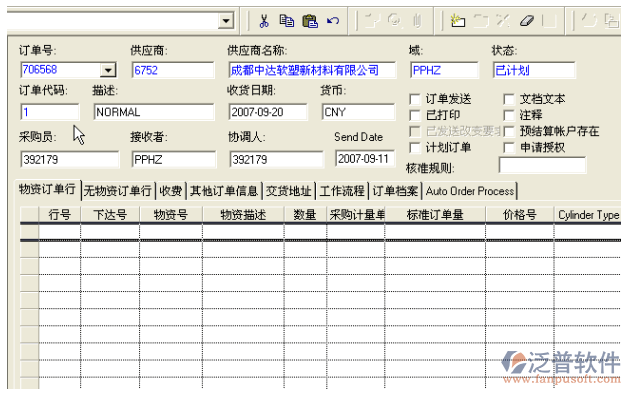The height and width of the screenshot is (395, 631).
Task: Switch to the 无物资订单行 tab
Action: click(118, 191)
